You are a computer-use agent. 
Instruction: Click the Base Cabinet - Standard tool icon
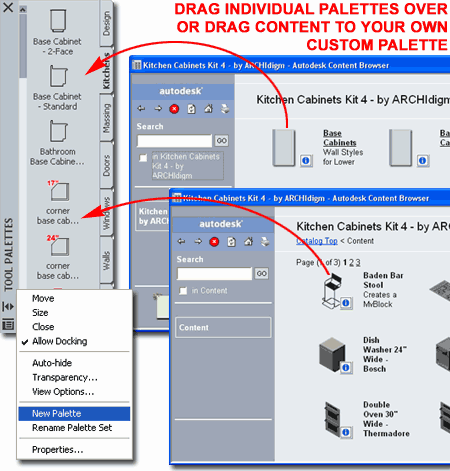tap(59, 76)
